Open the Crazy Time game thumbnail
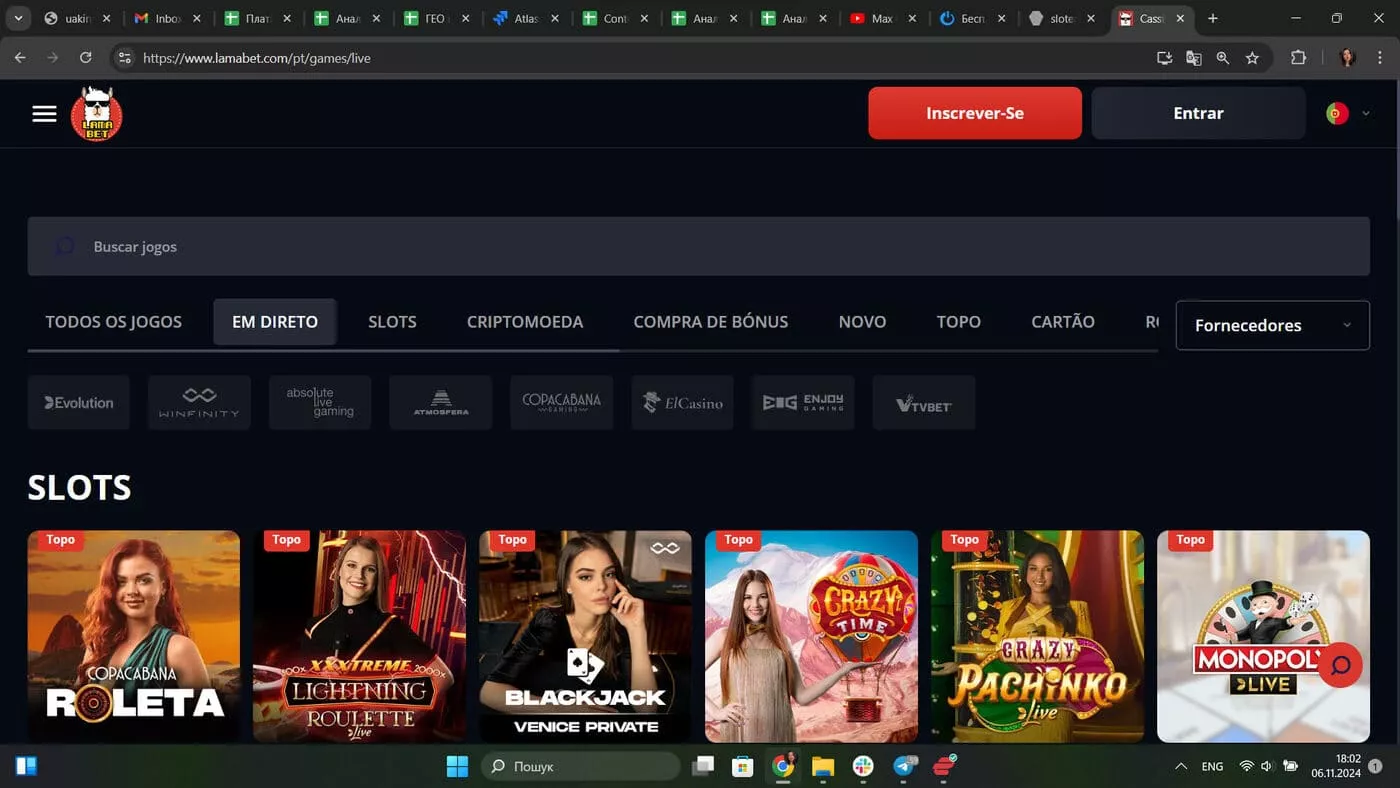Image resolution: width=1400 pixels, height=788 pixels. point(811,636)
